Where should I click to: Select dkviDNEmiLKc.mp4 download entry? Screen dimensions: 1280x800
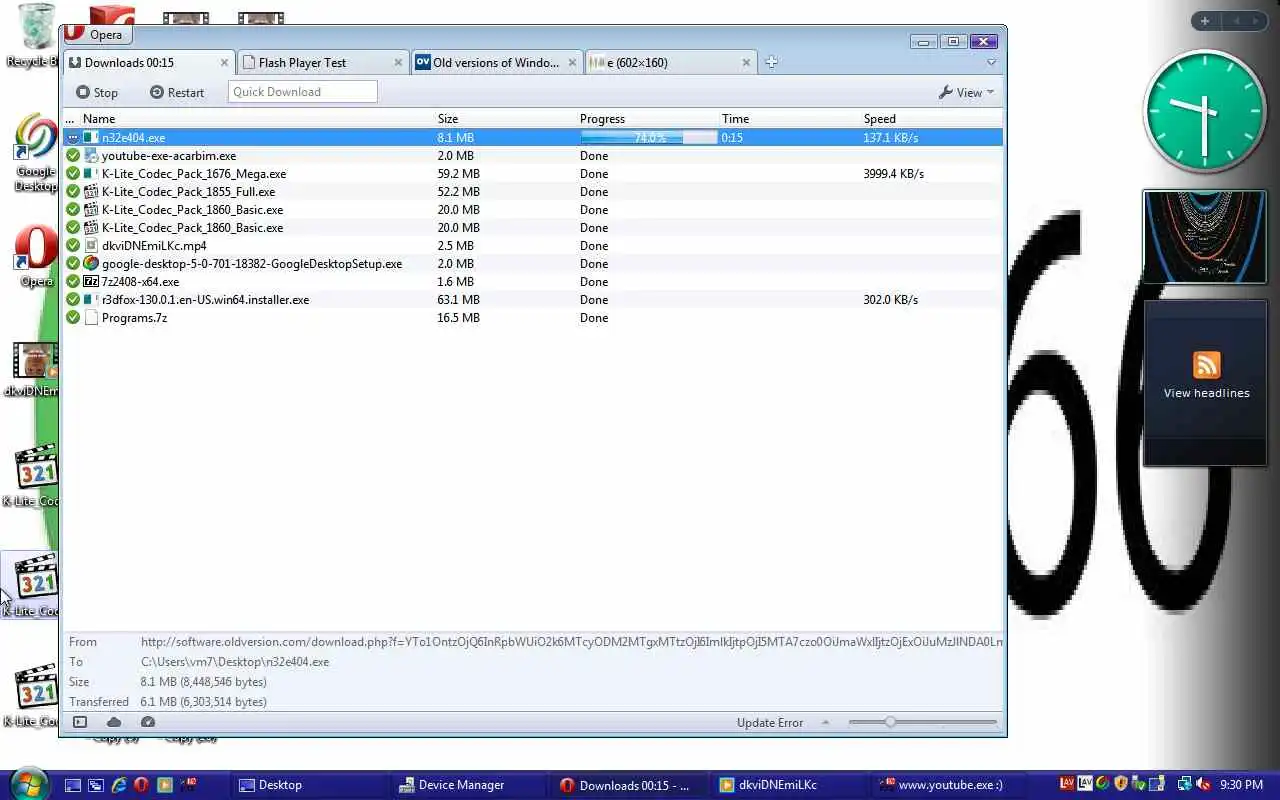[533, 246]
